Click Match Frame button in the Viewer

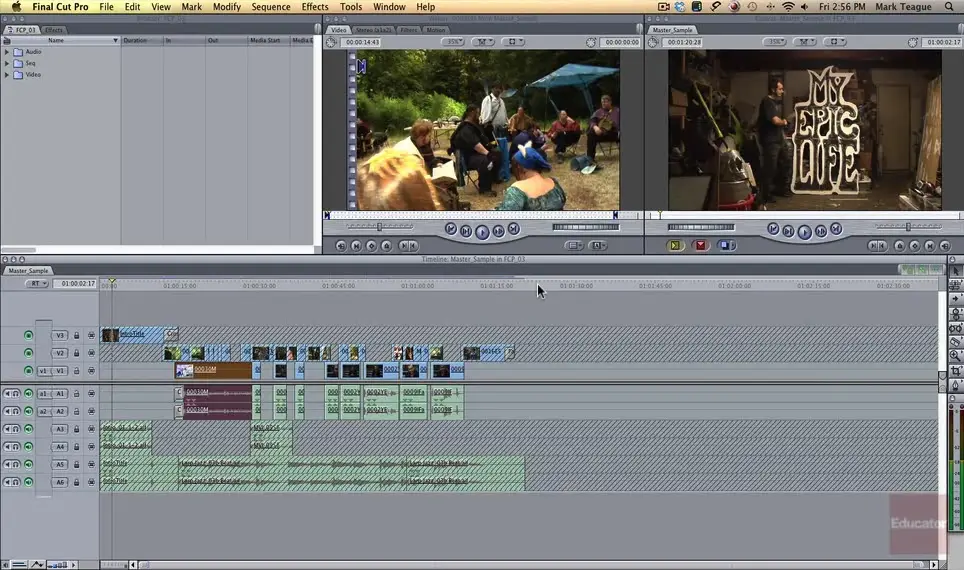(341, 246)
